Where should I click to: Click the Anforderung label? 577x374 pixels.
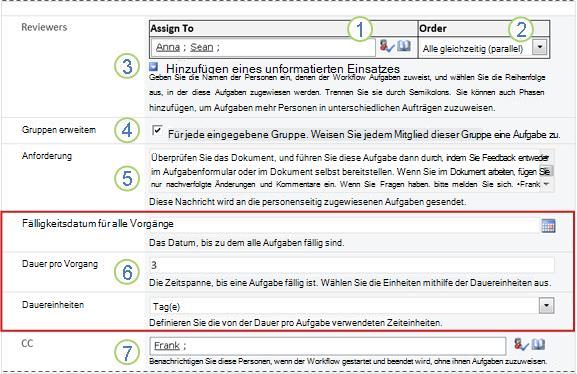click(x=47, y=156)
